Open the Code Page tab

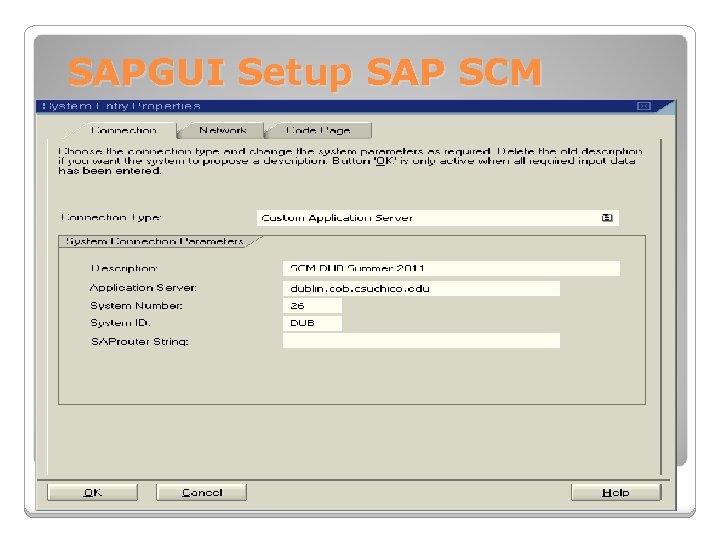click(318, 130)
